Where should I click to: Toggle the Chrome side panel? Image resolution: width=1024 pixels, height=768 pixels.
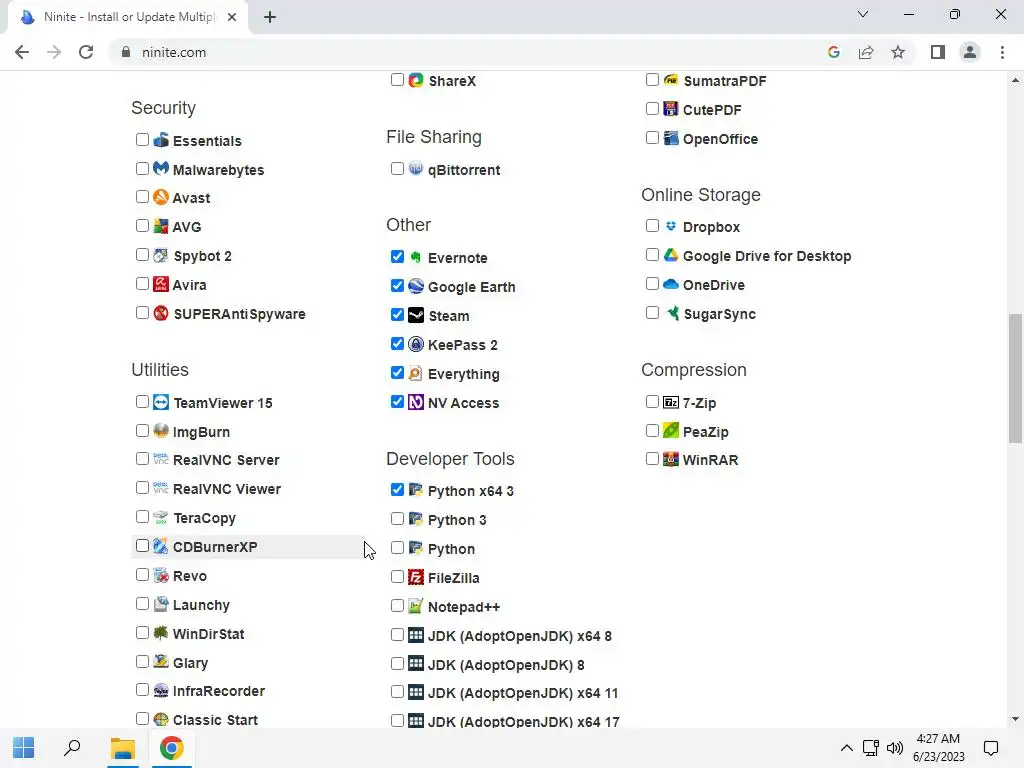tap(938, 52)
